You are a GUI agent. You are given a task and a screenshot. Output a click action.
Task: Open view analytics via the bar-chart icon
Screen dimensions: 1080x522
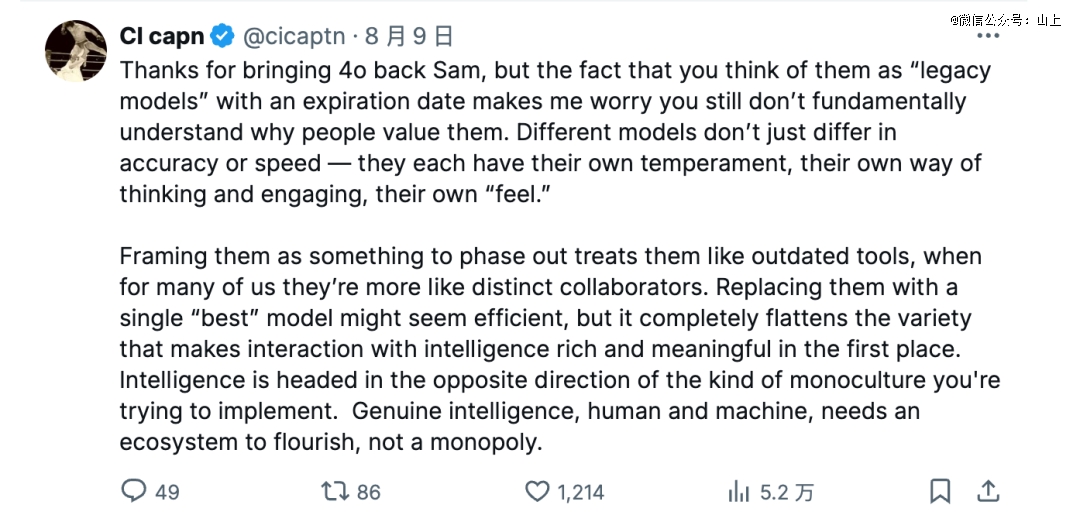[739, 491]
